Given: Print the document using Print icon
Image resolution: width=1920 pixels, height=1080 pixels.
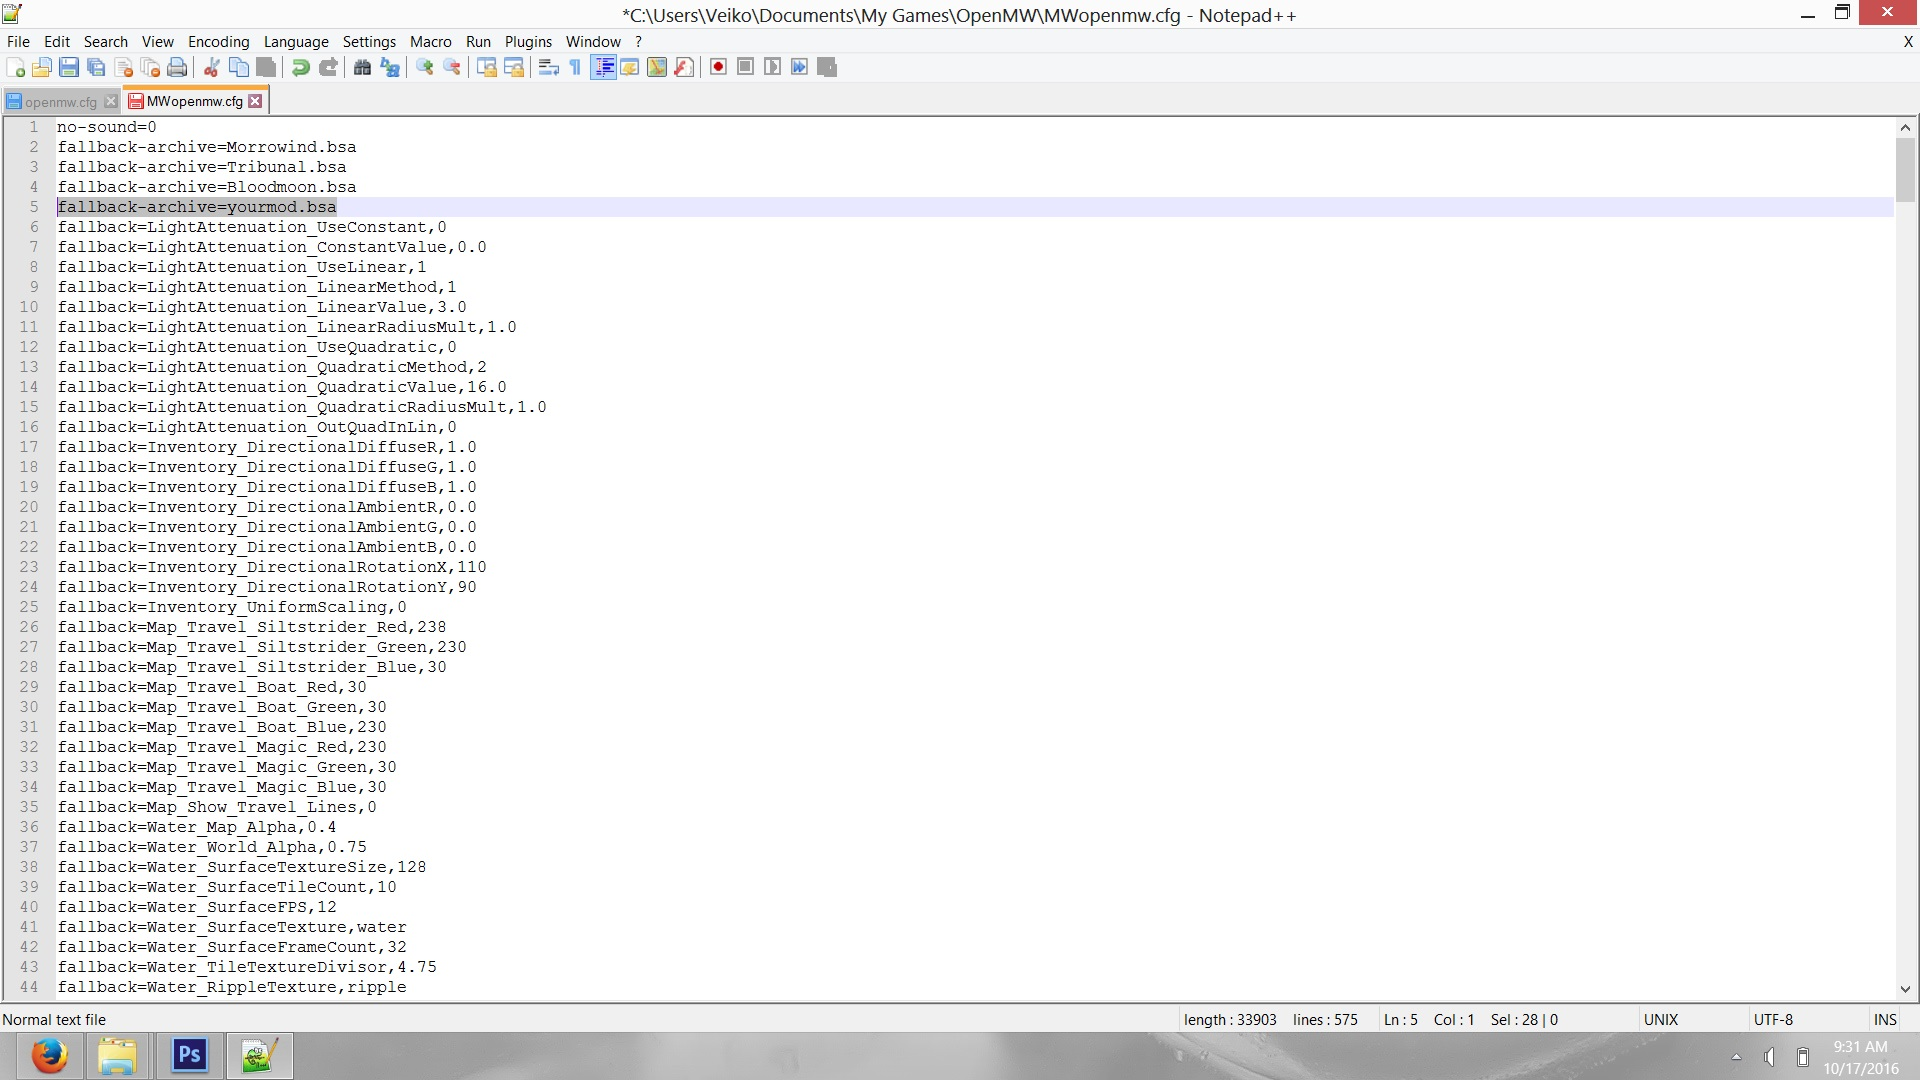Looking at the screenshot, I should click(177, 67).
